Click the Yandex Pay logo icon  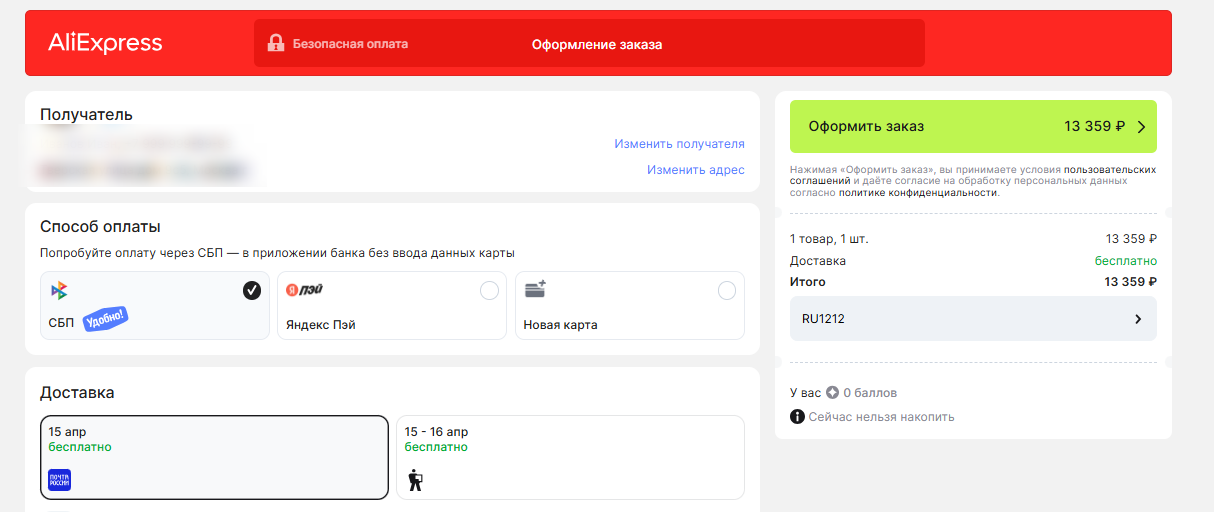304,290
